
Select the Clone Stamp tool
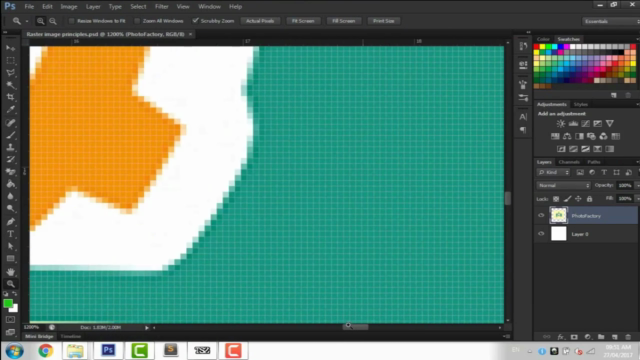pos(11,147)
